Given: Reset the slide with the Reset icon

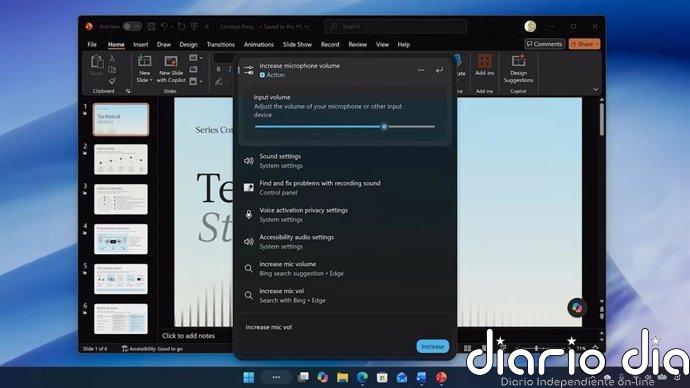Looking at the screenshot, I should 193,70.
